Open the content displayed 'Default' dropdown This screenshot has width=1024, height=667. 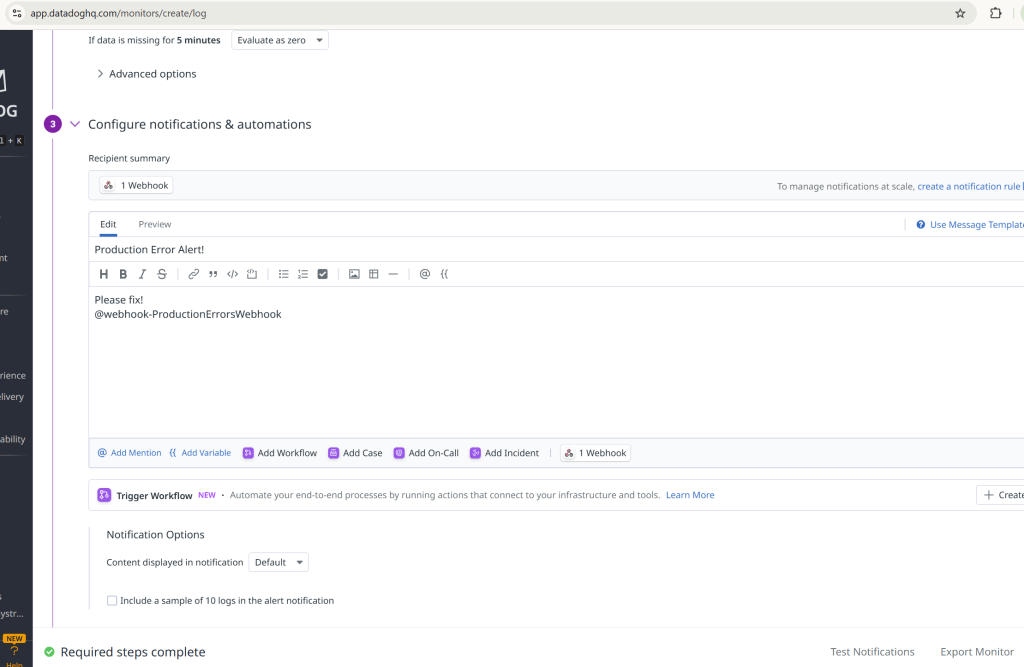(x=278, y=562)
